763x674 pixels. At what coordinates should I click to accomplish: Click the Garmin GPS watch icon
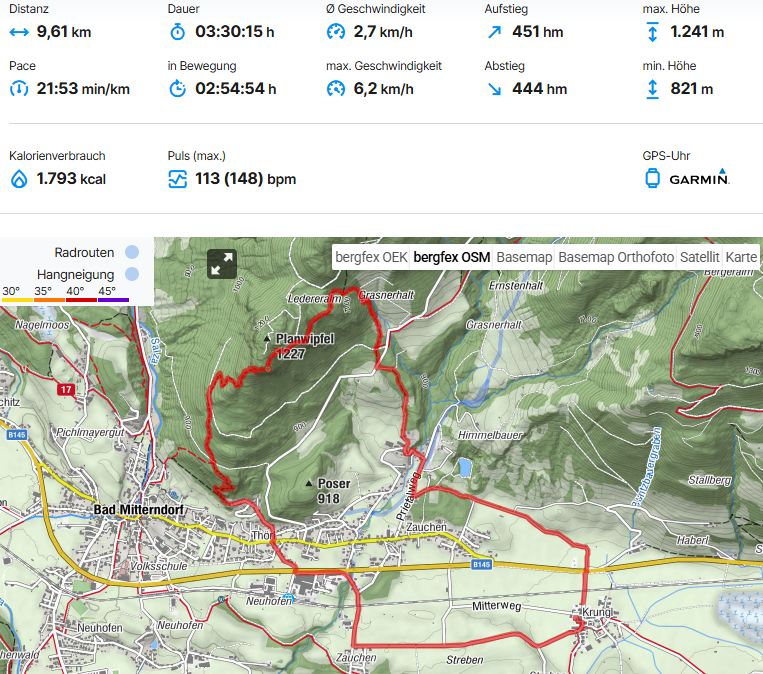[652, 179]
